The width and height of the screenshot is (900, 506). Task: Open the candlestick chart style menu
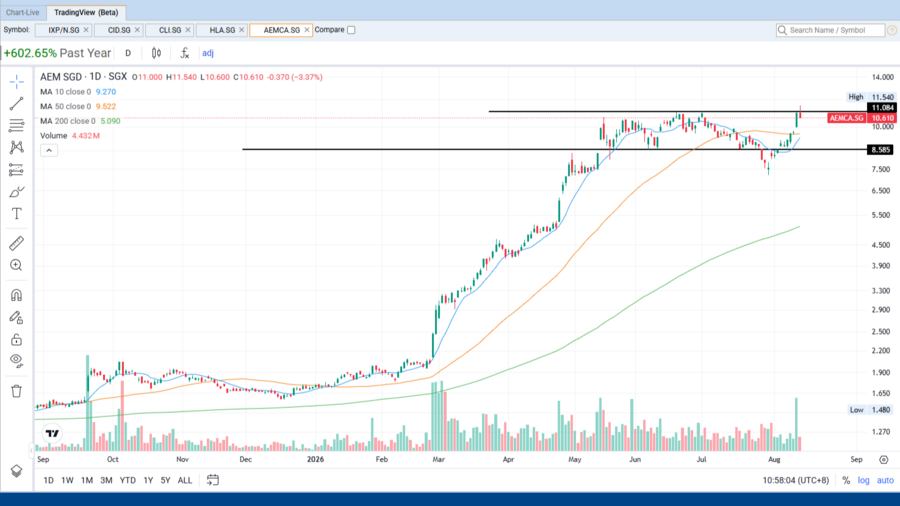[156, 53]
